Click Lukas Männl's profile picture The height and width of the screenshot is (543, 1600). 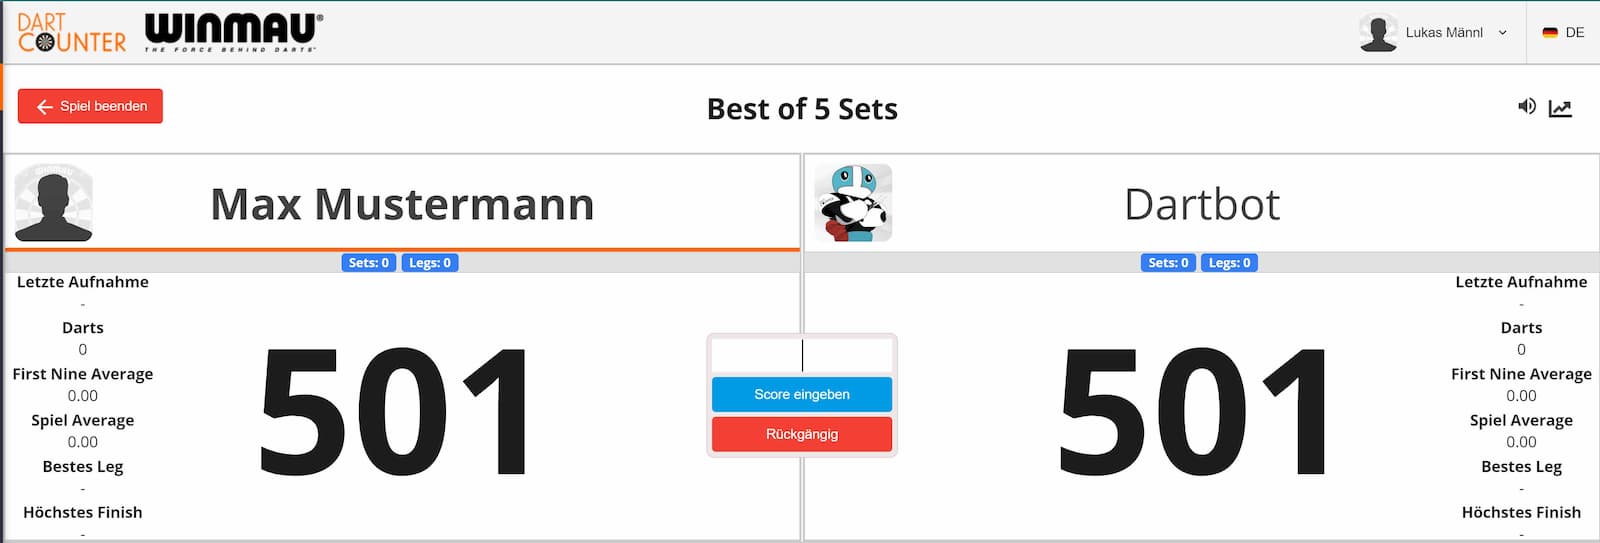tap(1378, 33)
